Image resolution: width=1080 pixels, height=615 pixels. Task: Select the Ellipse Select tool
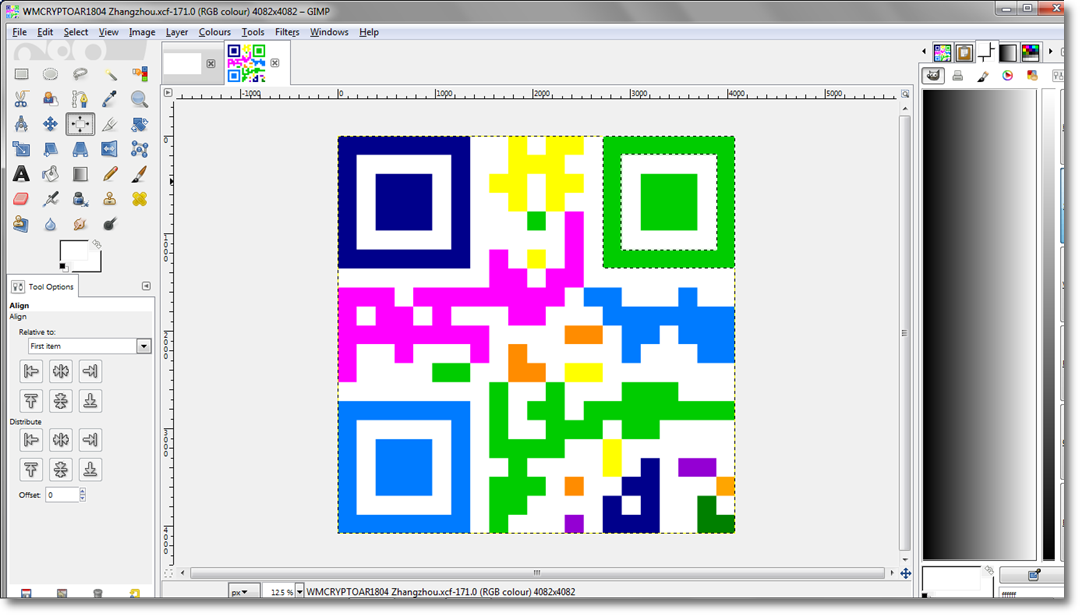(x=50, y=74)
